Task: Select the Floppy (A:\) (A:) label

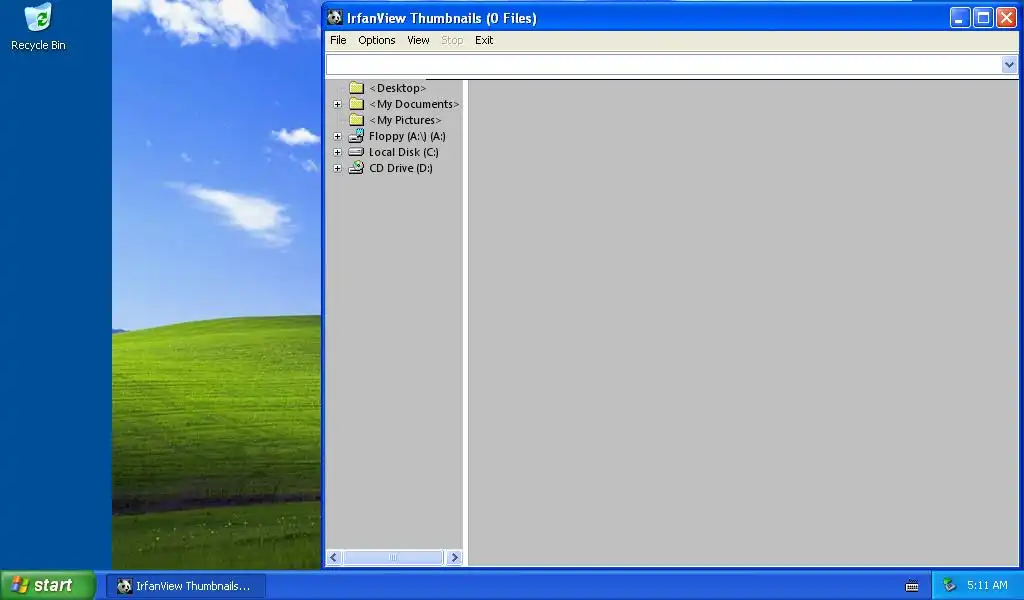Action: [407, 136]
